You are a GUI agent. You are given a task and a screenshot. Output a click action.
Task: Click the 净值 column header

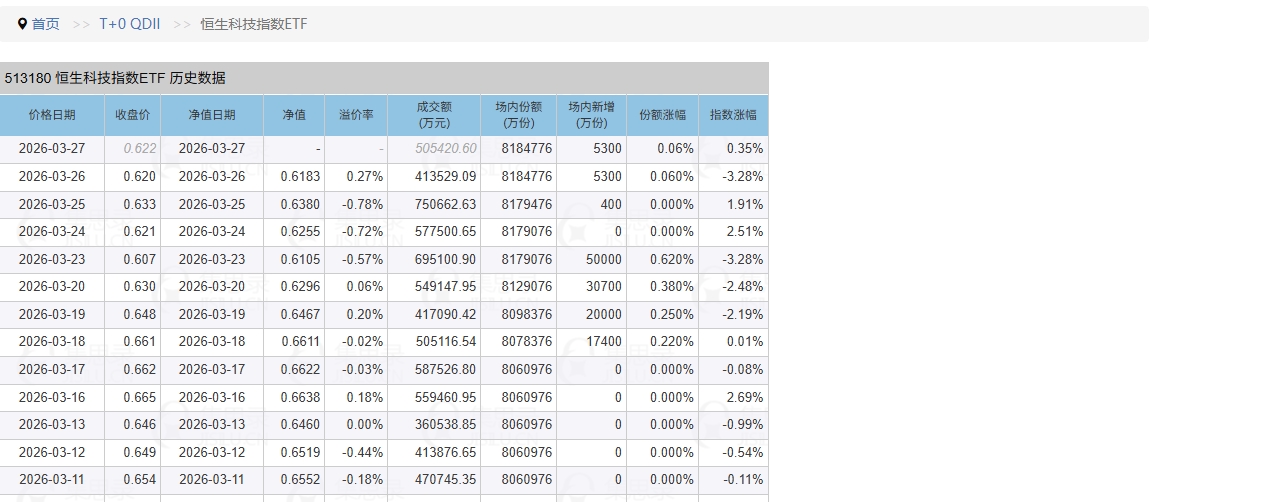294,115
